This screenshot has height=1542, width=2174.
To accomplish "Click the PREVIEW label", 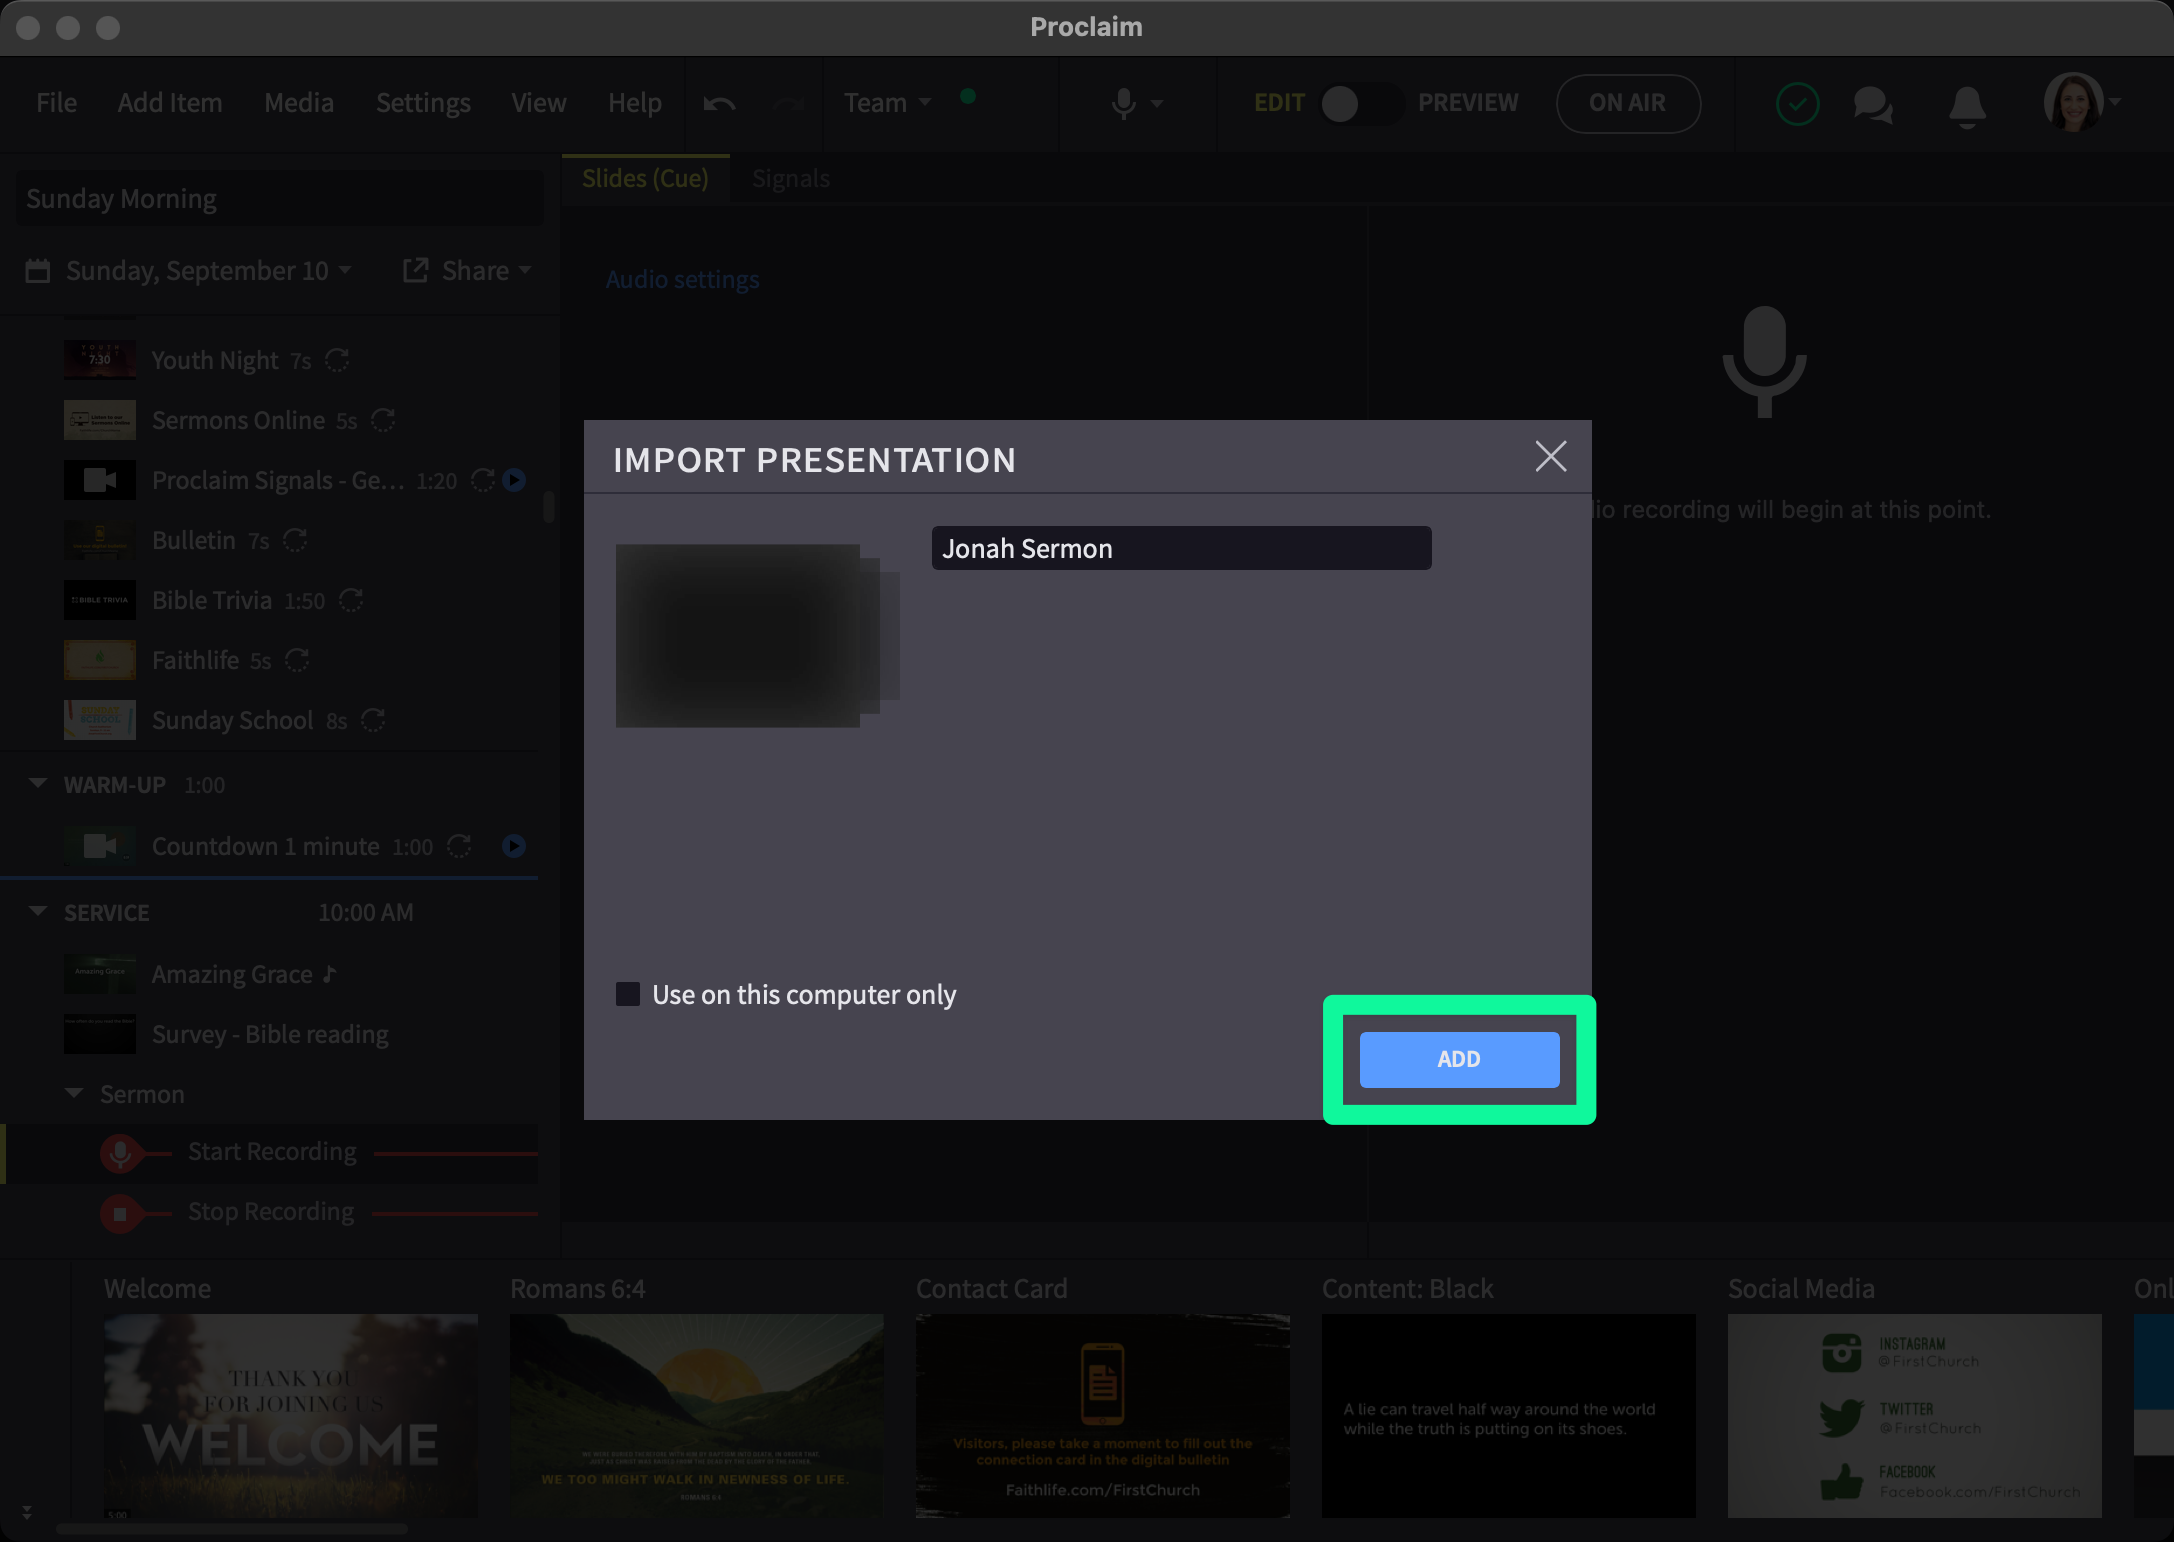I will tap(1468, 103).
